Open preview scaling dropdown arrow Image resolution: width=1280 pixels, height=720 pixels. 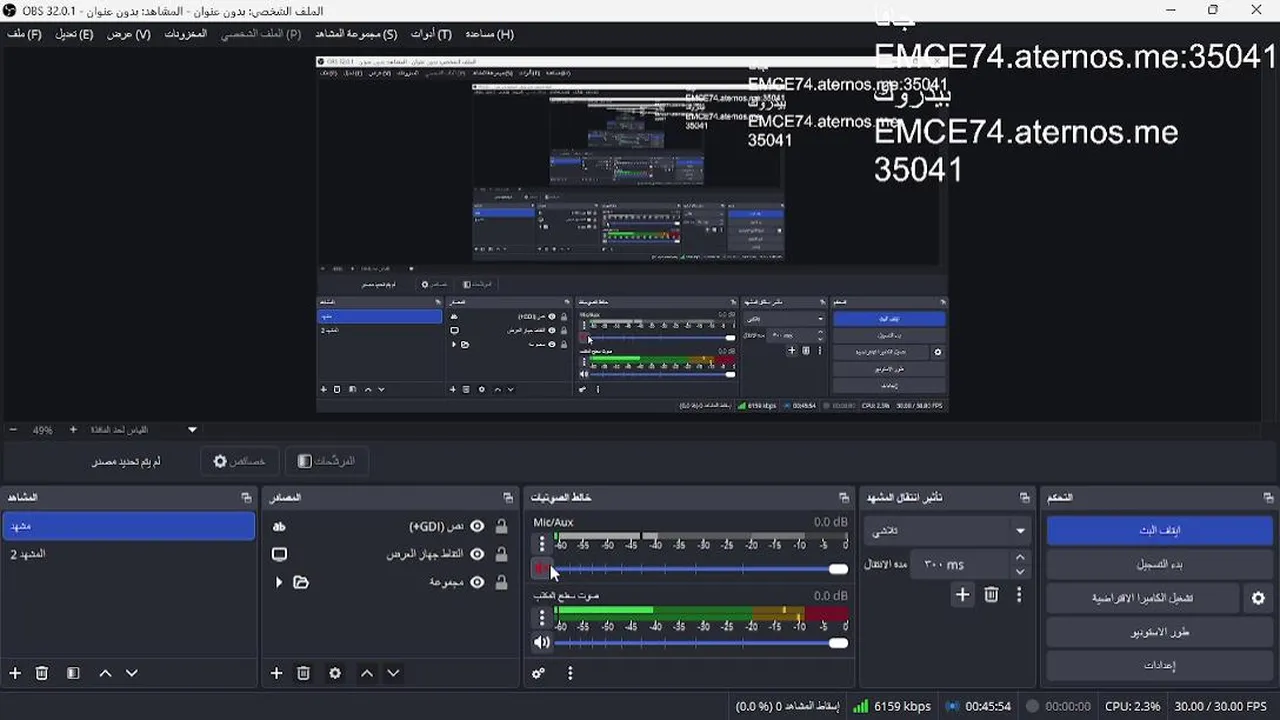(x=192, y=430)
